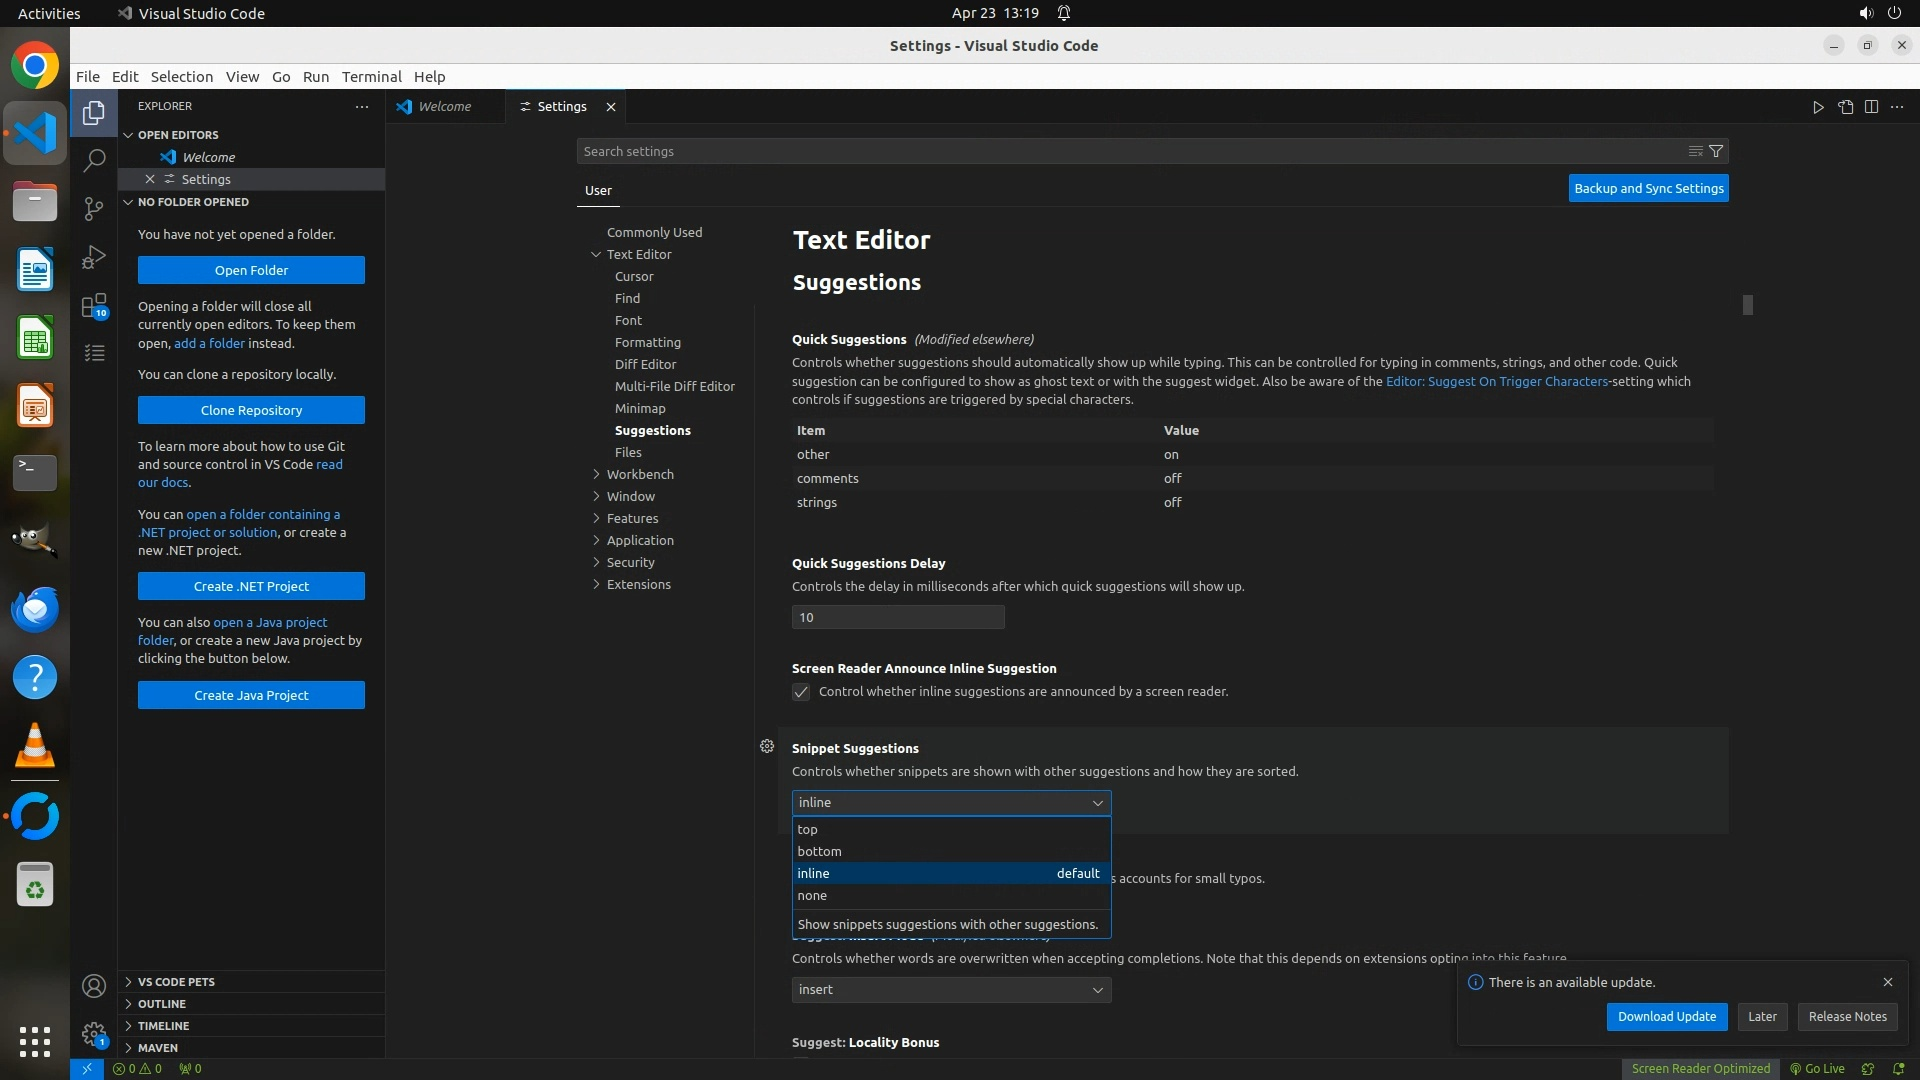The width and height of the screenshot is (1920, 1080).
Task: Expand the Workbench settings category
Action: coord(640,474)
